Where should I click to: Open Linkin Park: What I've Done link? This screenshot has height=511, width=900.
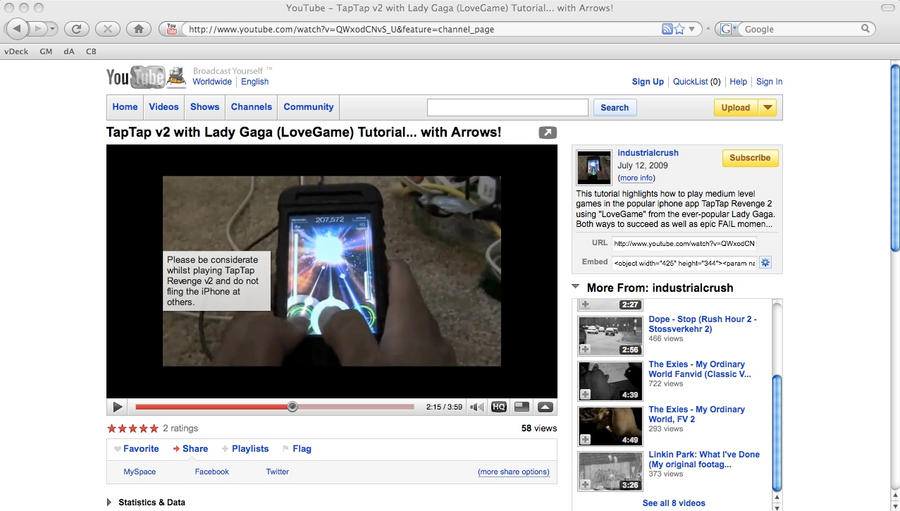(704, 459)
